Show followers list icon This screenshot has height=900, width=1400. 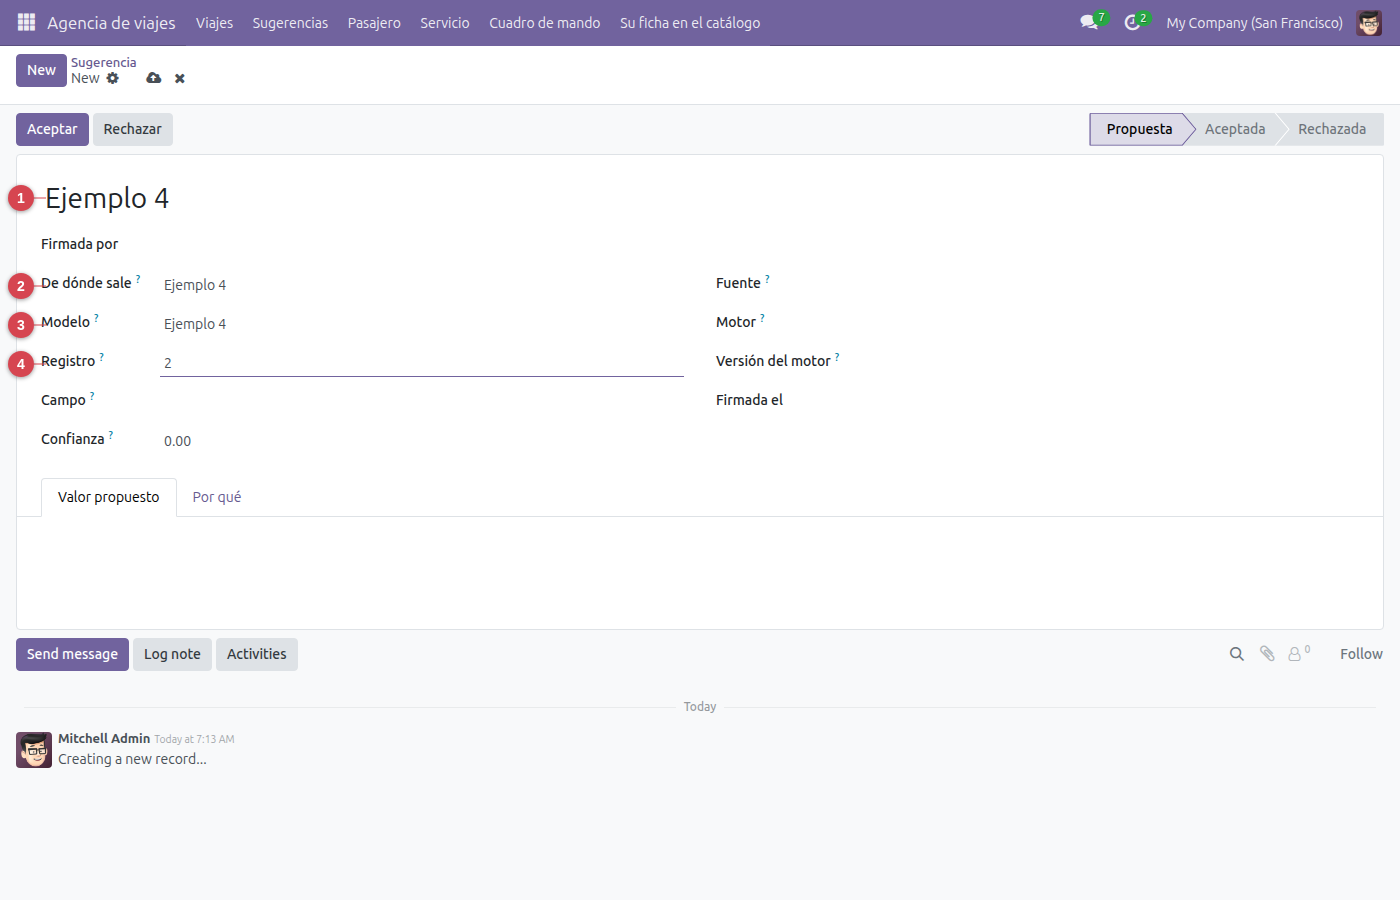point(1298,654)
